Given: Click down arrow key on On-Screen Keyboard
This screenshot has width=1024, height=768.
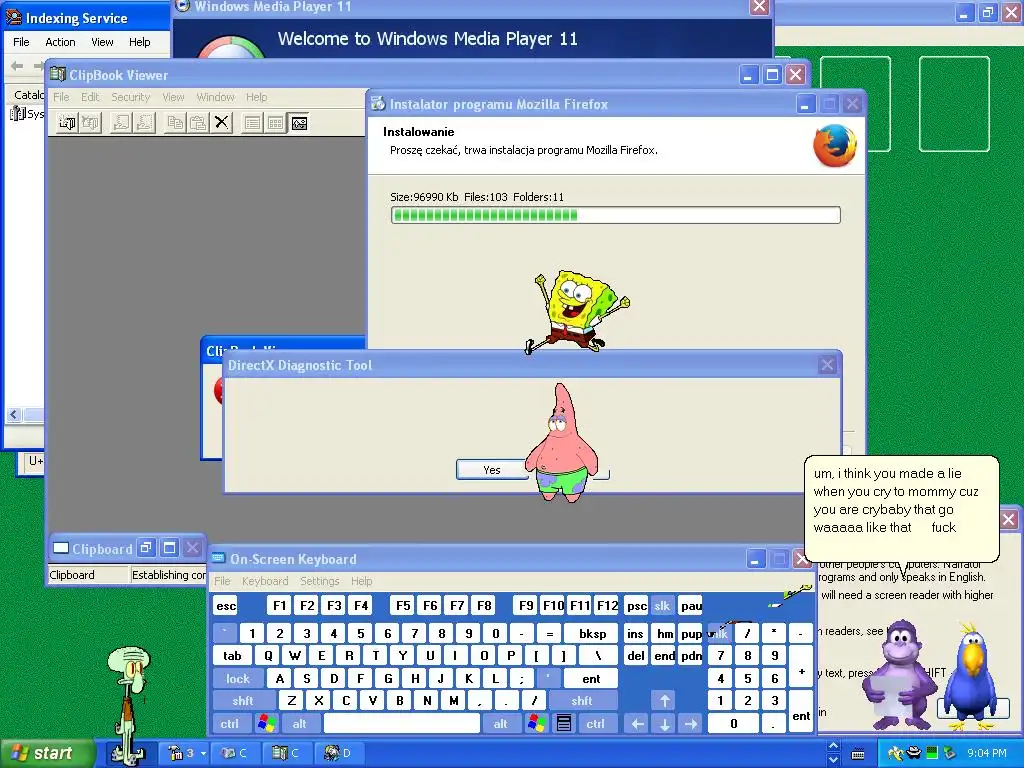Looking at the screenshot, I should [664, 724].
